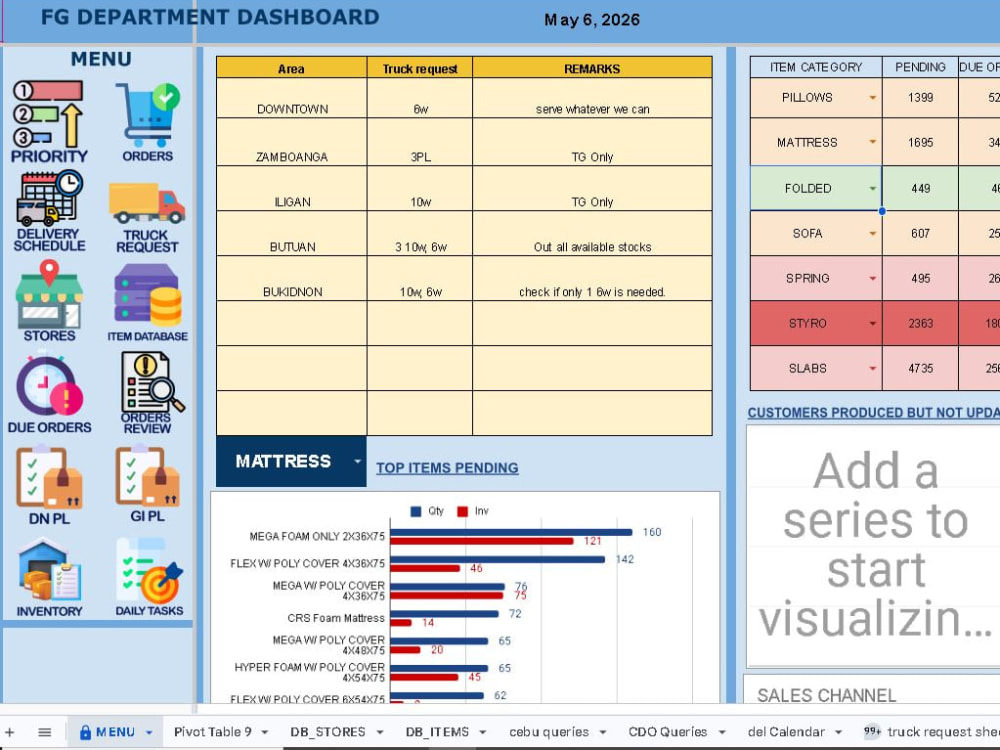Select the ILIGAN area cell

click(291, 188)
